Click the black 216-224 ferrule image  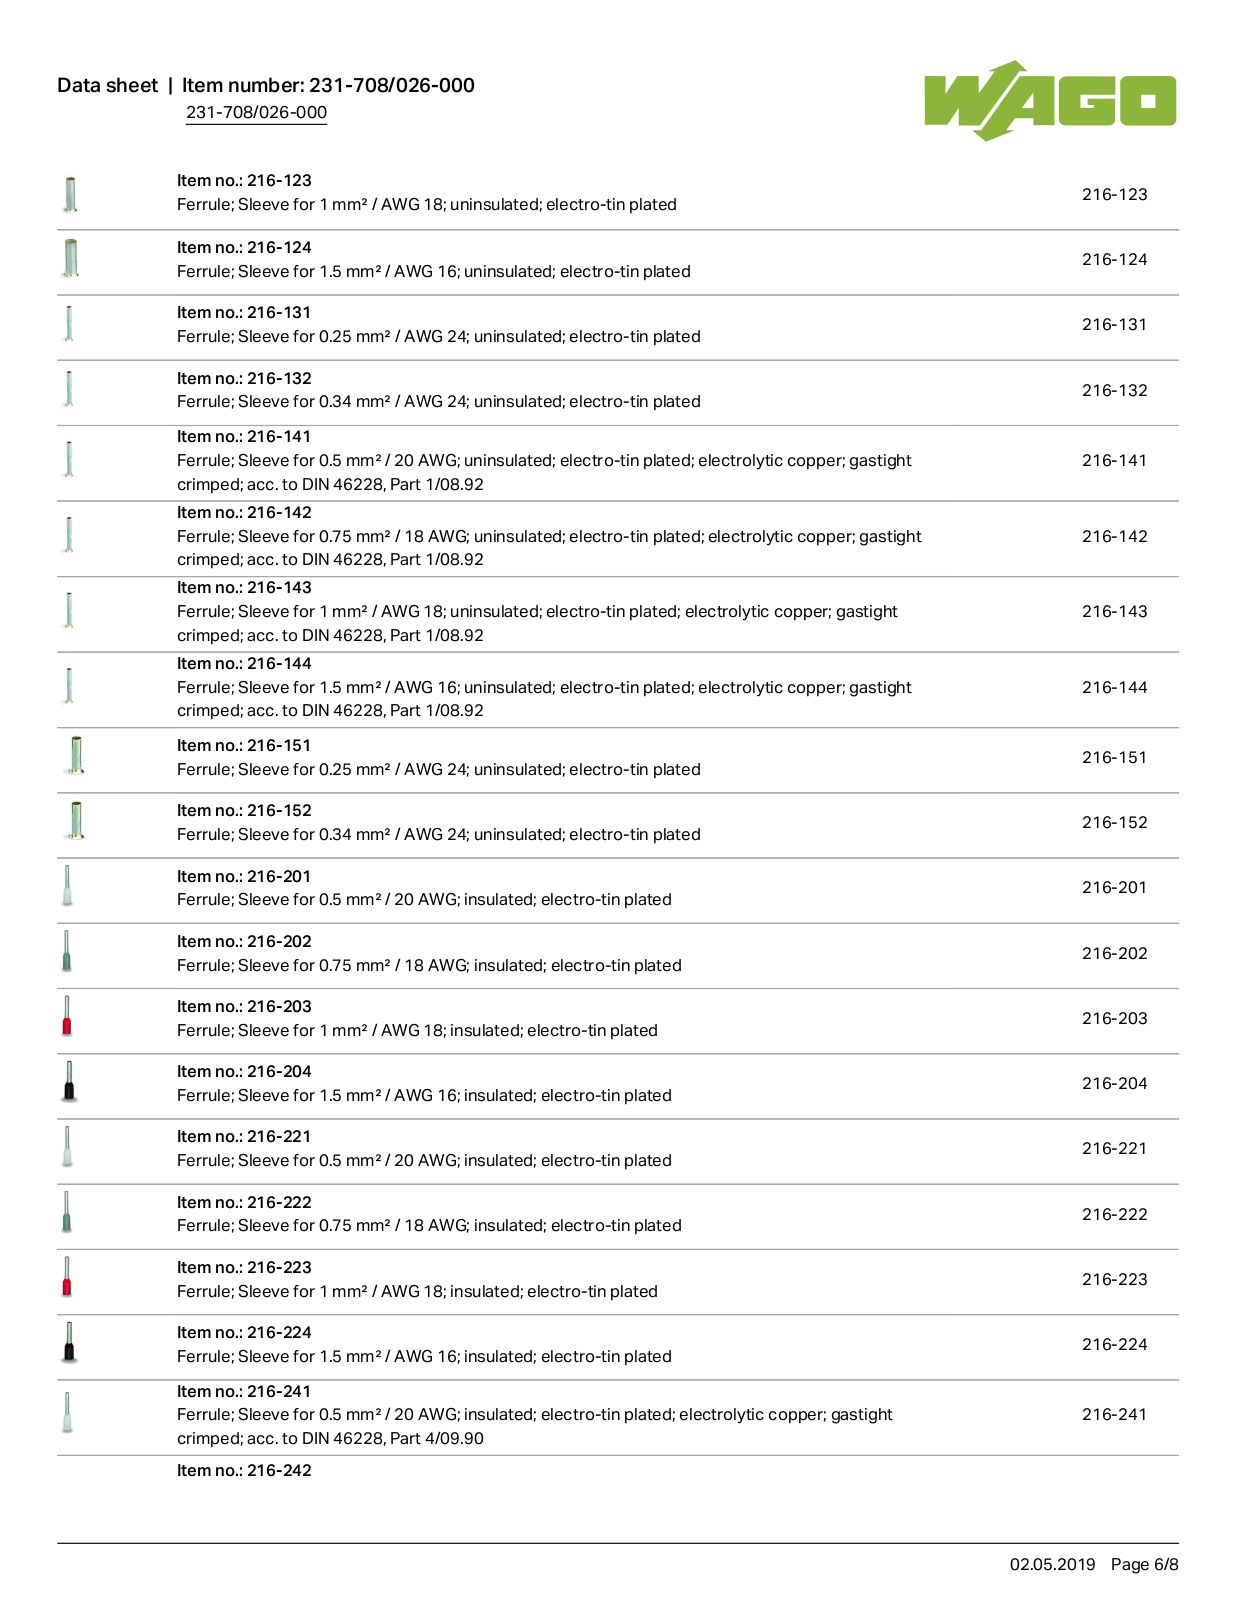click(69, 1342)
